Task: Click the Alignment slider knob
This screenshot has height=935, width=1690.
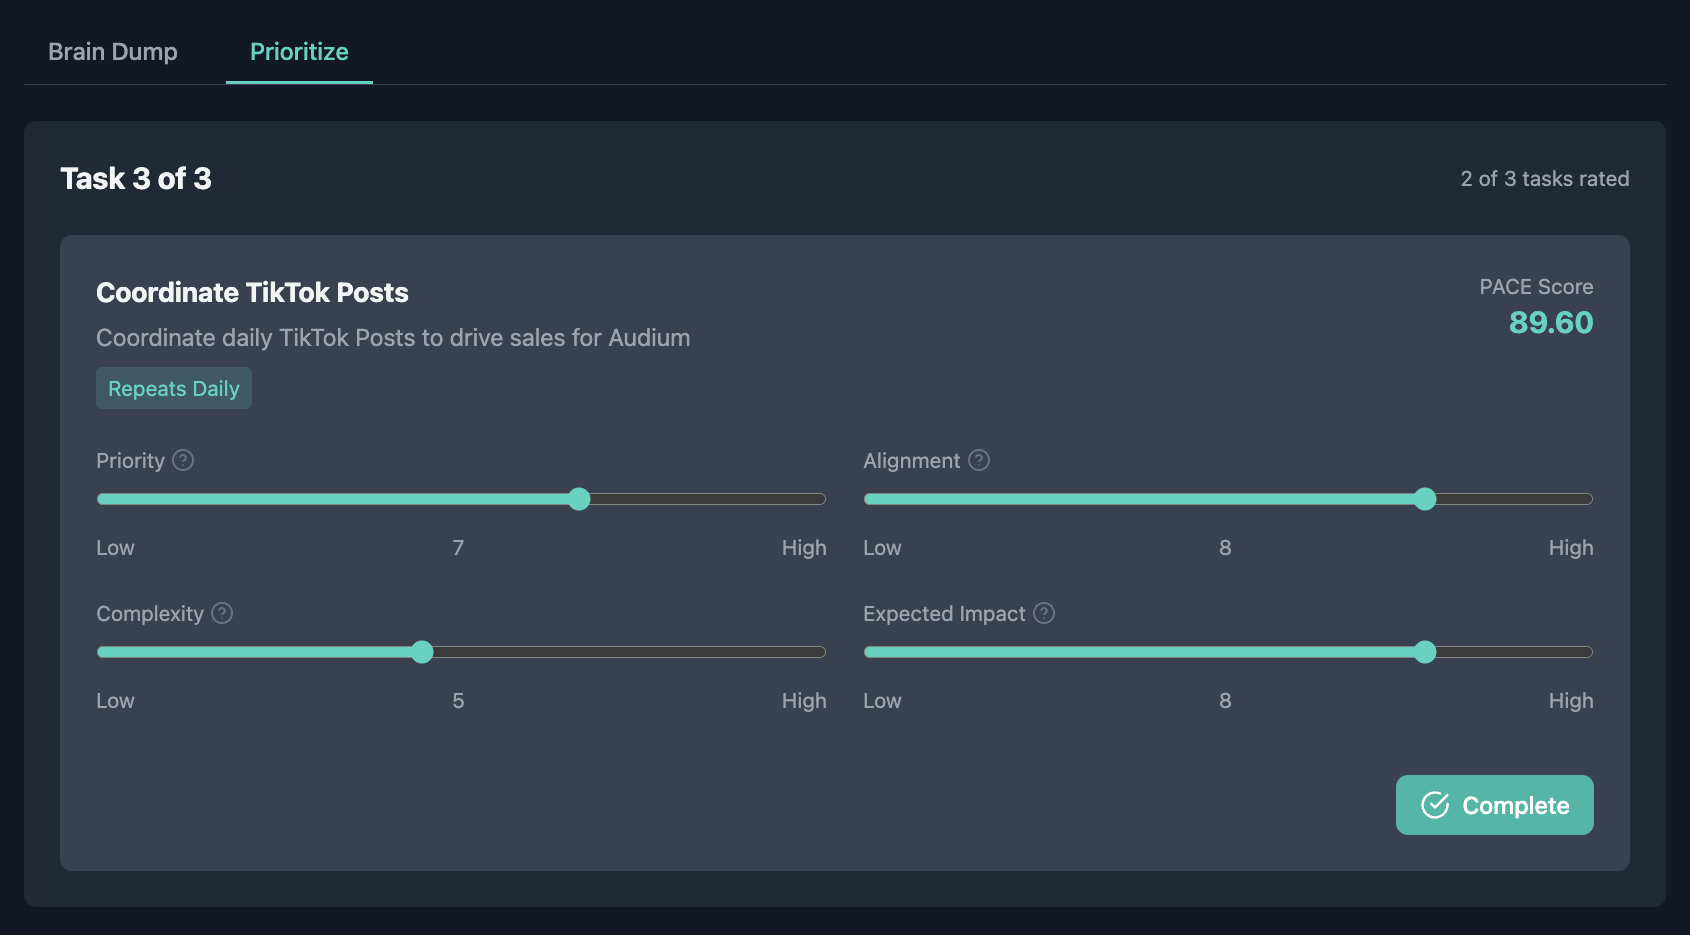Action: click(1425, 499)
